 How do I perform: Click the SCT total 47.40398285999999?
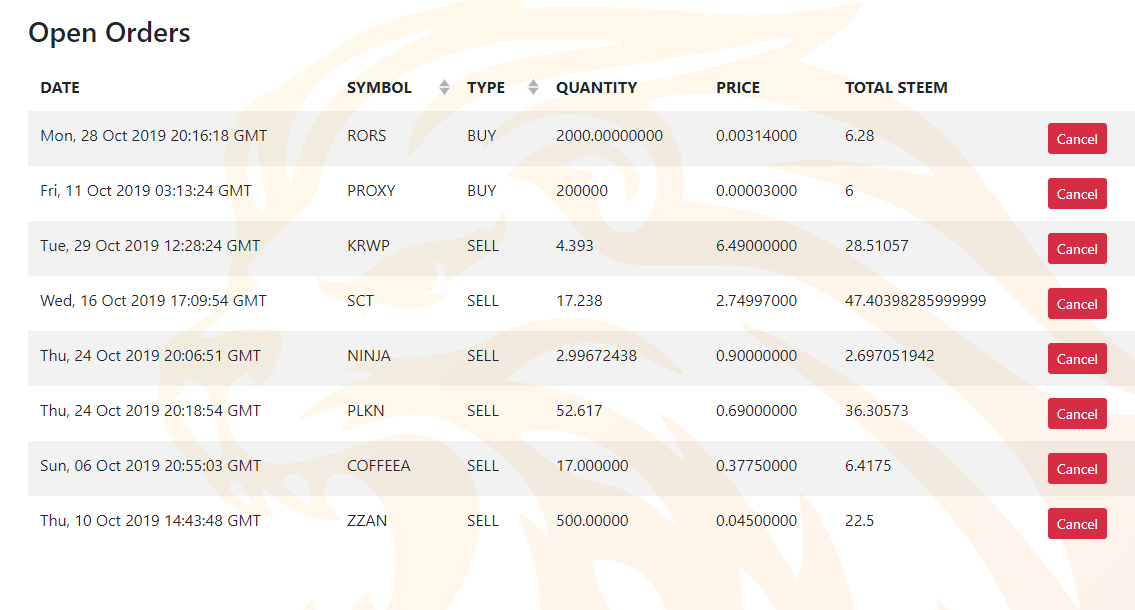(x=915, y=301)
